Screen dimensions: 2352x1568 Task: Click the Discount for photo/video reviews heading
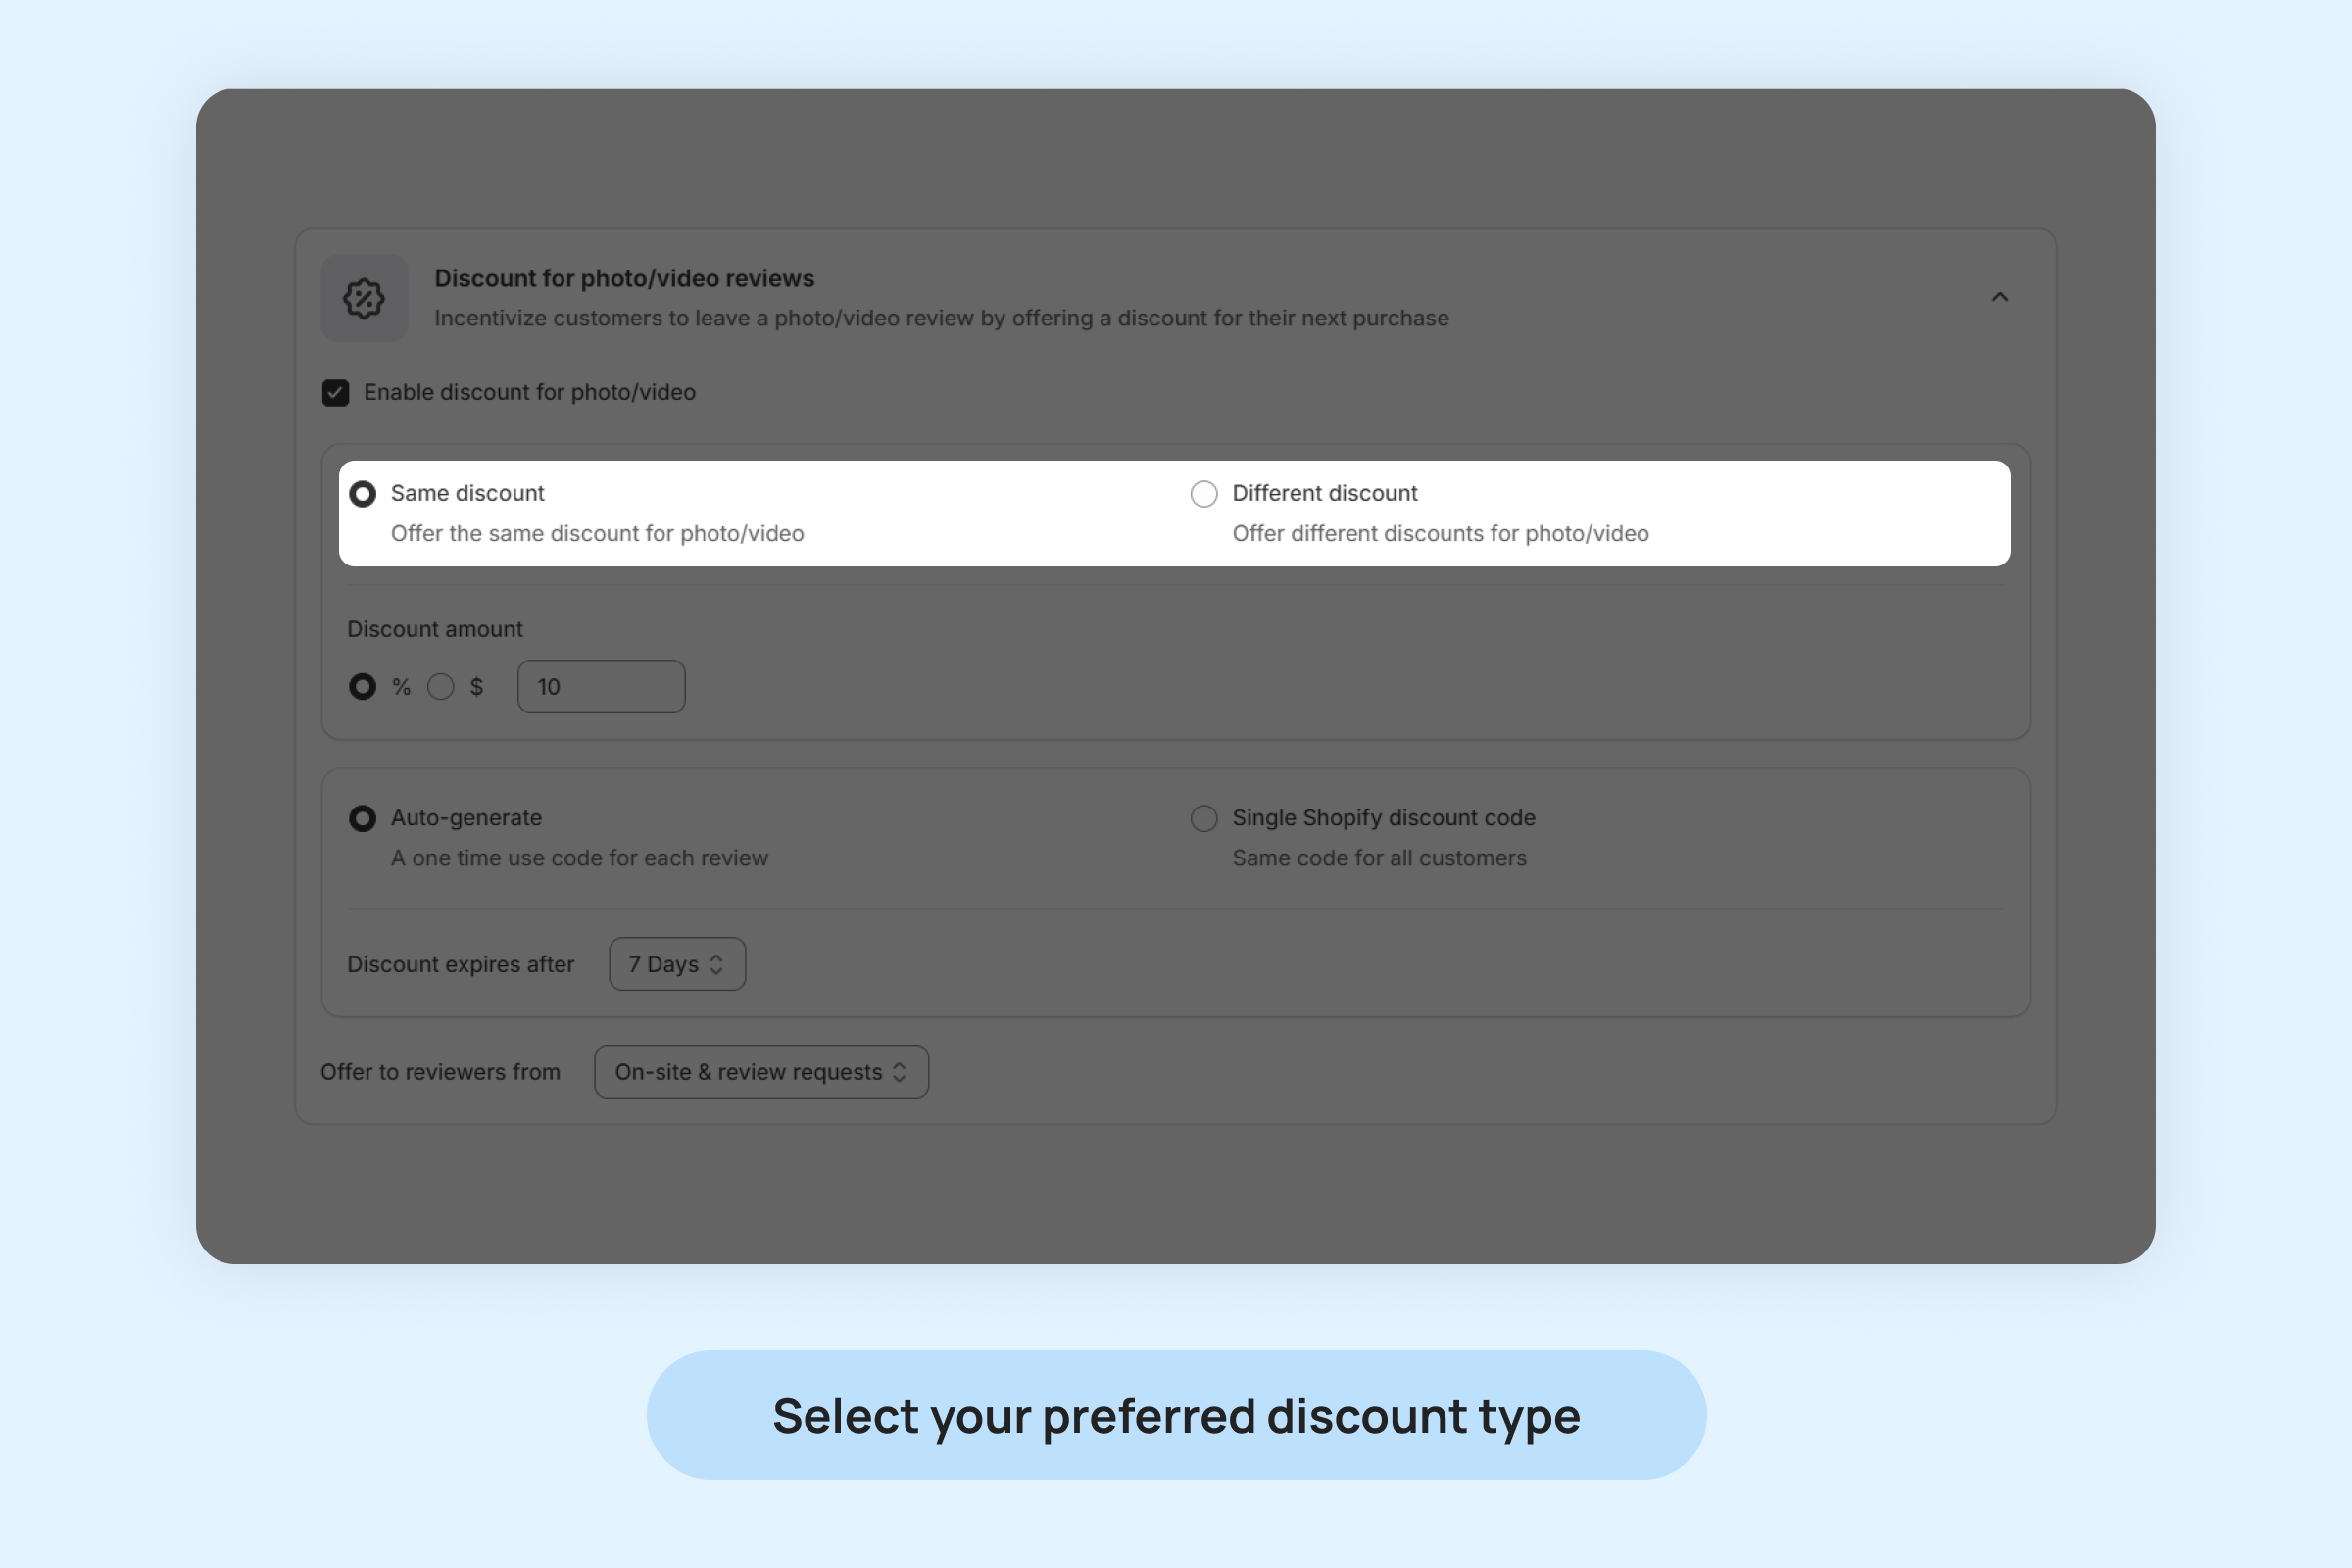pyautogui.click(x=624, y=279)
